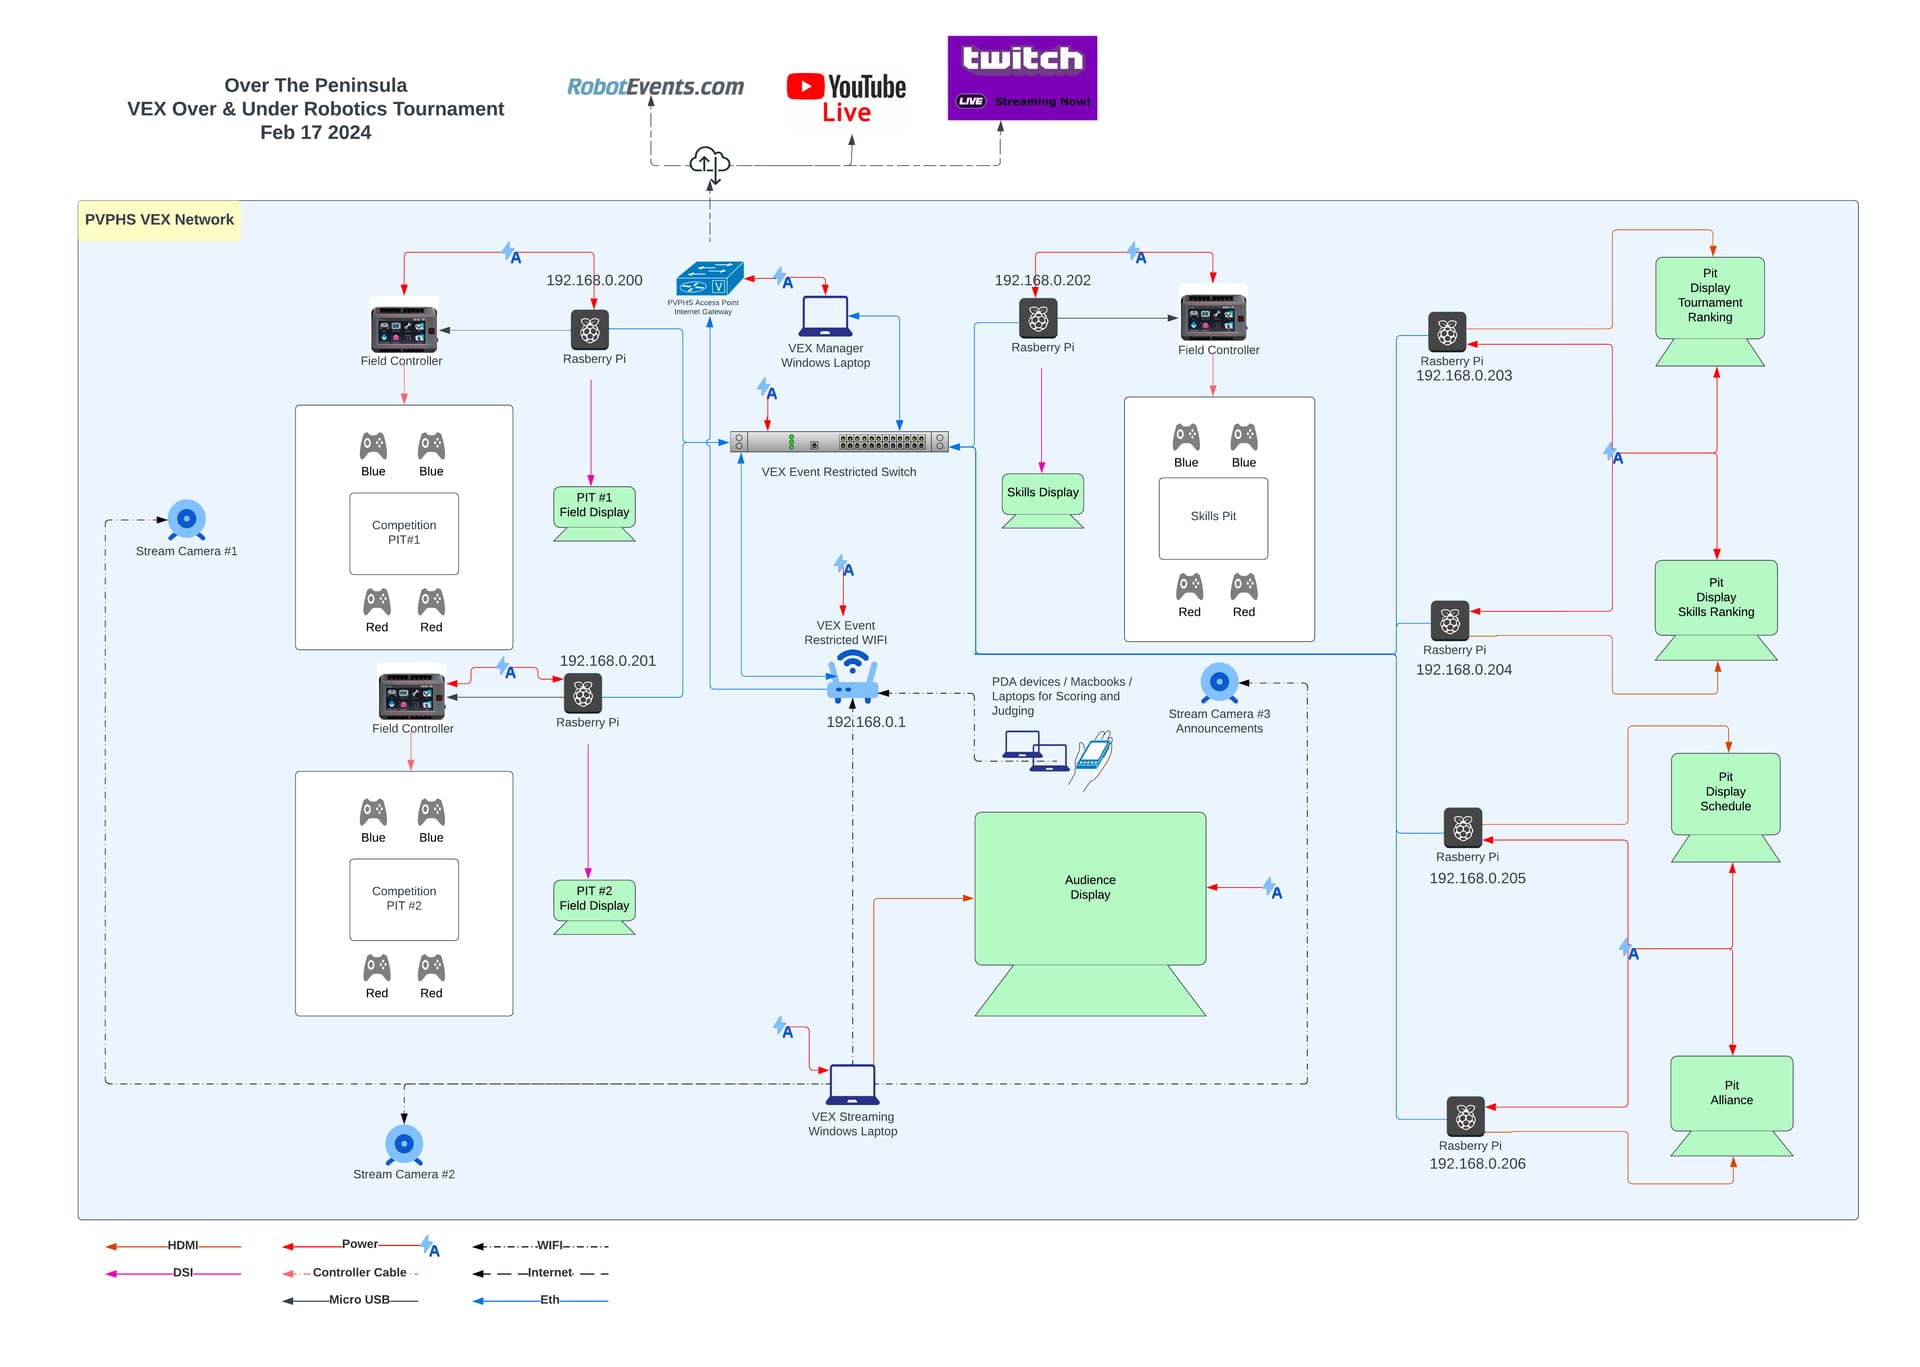Viewport: 1920px width, 1367px height.
Task: Click the Skills Display monitor
Action: tap(1042, 492)
